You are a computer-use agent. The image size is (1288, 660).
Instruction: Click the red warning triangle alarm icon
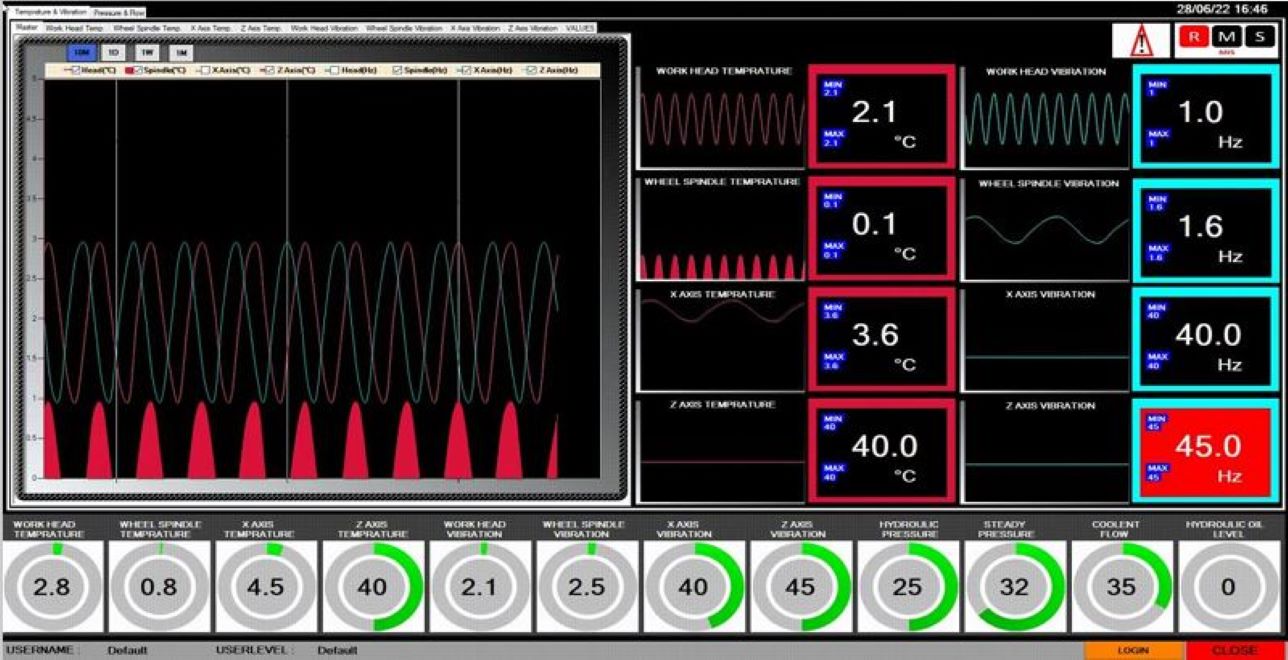pyautogui.click(x=1140, y=41)
